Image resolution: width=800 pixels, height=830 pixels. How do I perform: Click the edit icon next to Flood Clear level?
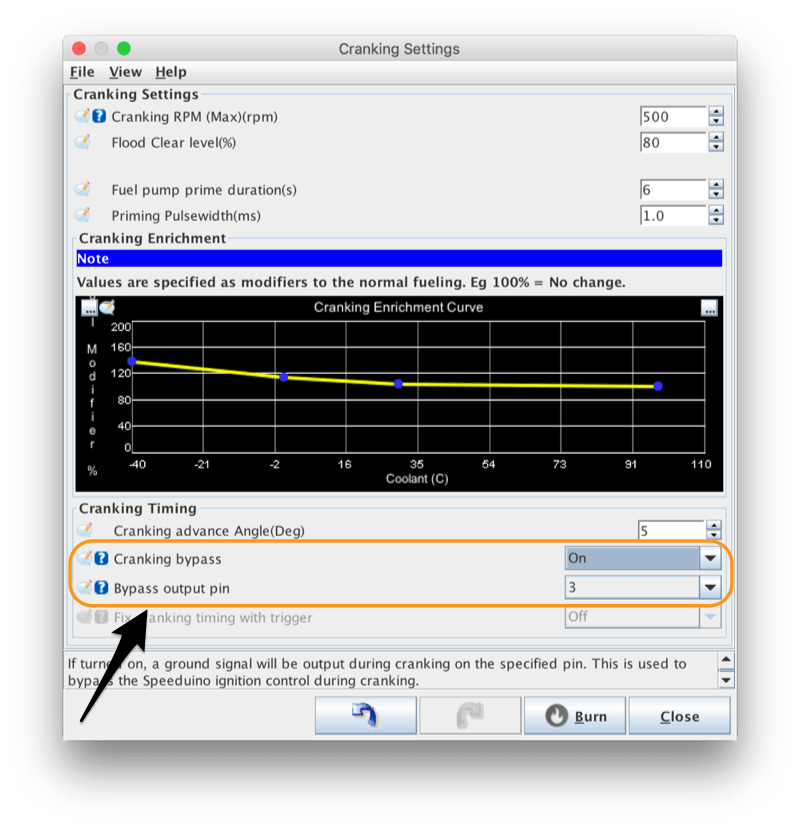[84, 142]
